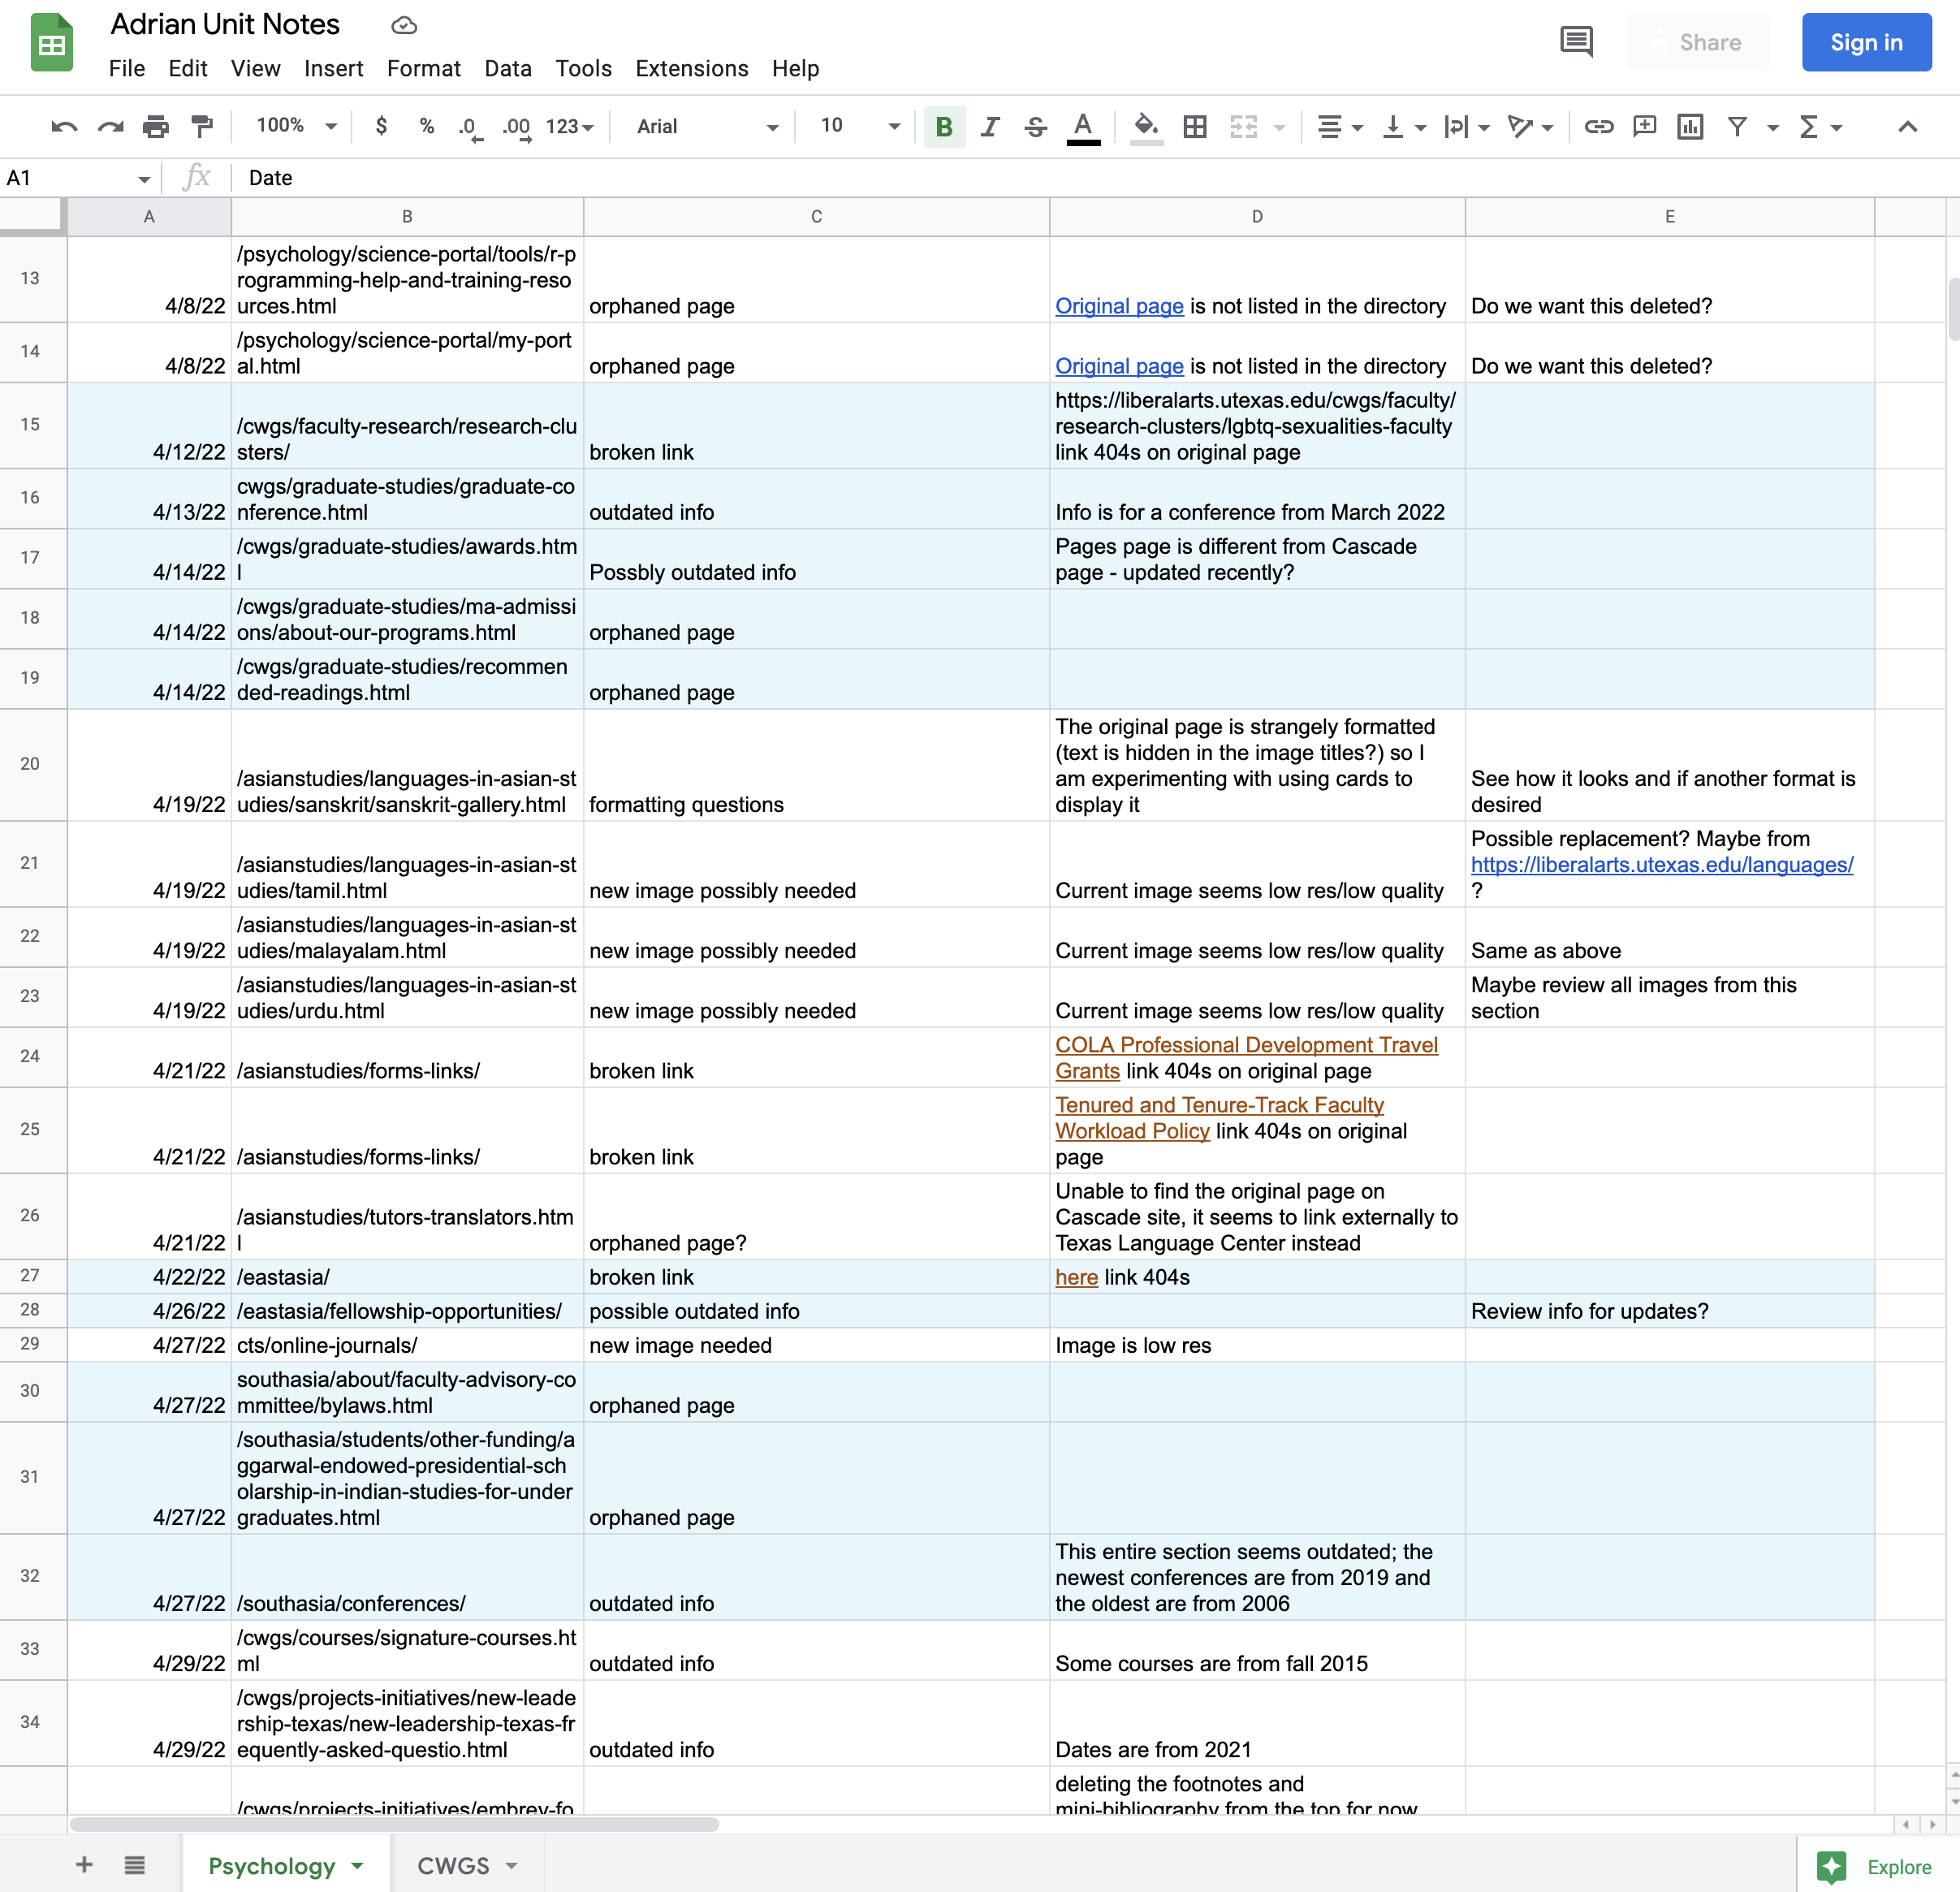
Task: Click the formula bar containing Date
Action: pos(1095,178)
